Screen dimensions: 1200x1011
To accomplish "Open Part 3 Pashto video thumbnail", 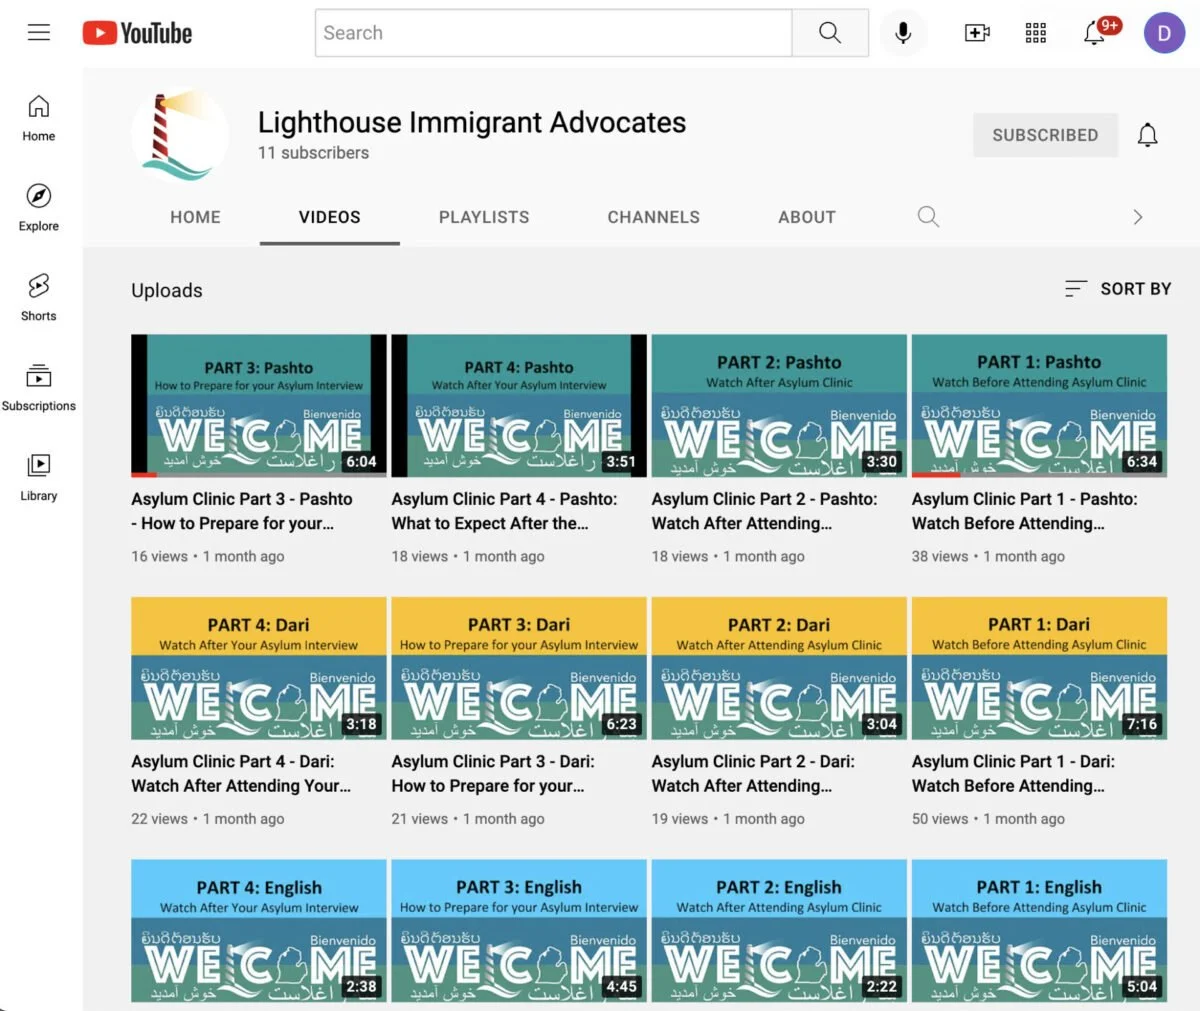I will click(x=259, y=406).
